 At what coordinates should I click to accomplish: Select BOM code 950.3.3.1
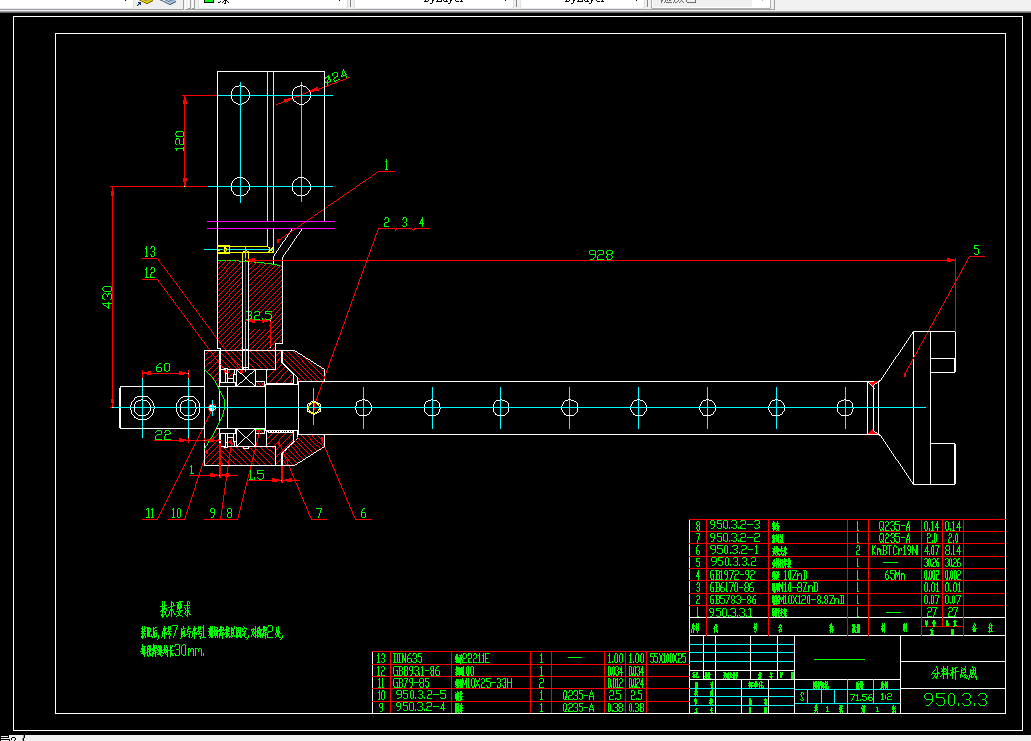point(731,612)
